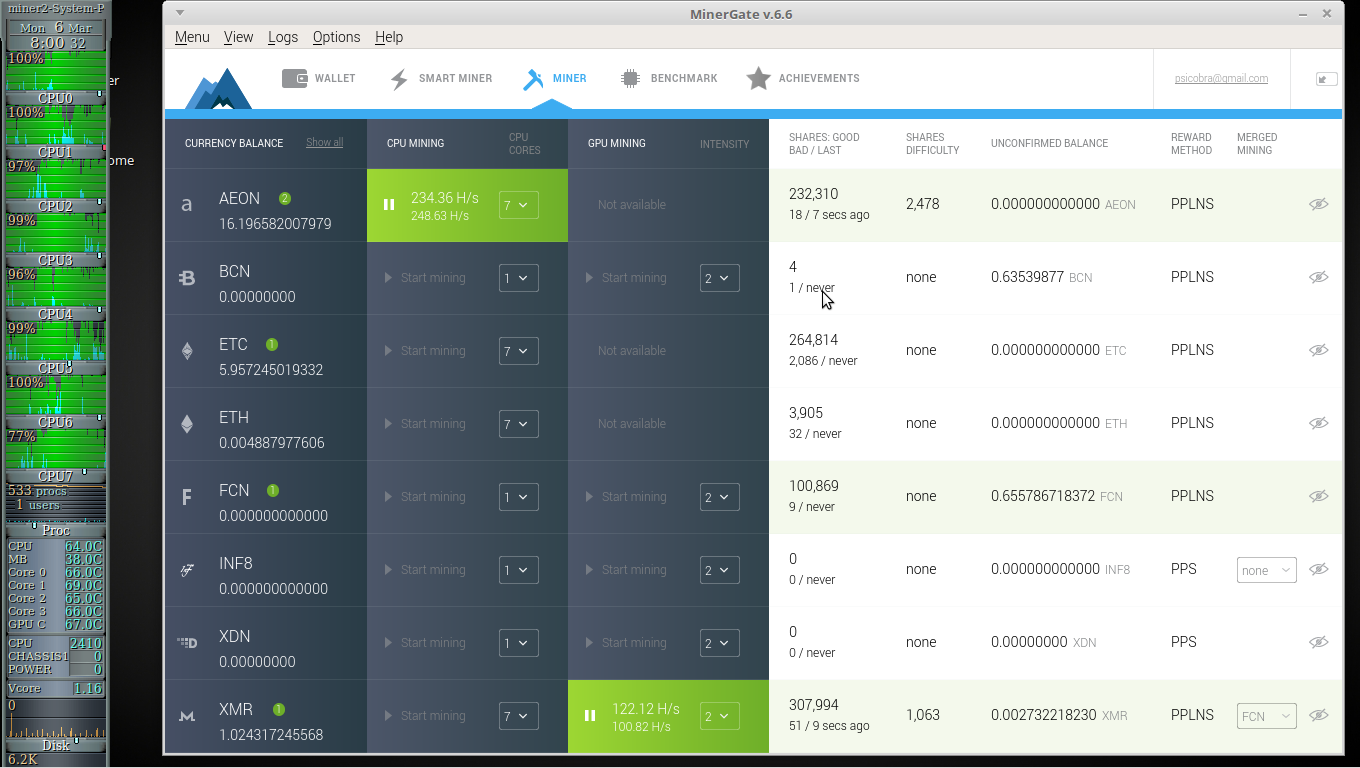Open INF8 merged mining dropdown
The width and height of the screenshot is (1360, 768).
(1267, 570)
